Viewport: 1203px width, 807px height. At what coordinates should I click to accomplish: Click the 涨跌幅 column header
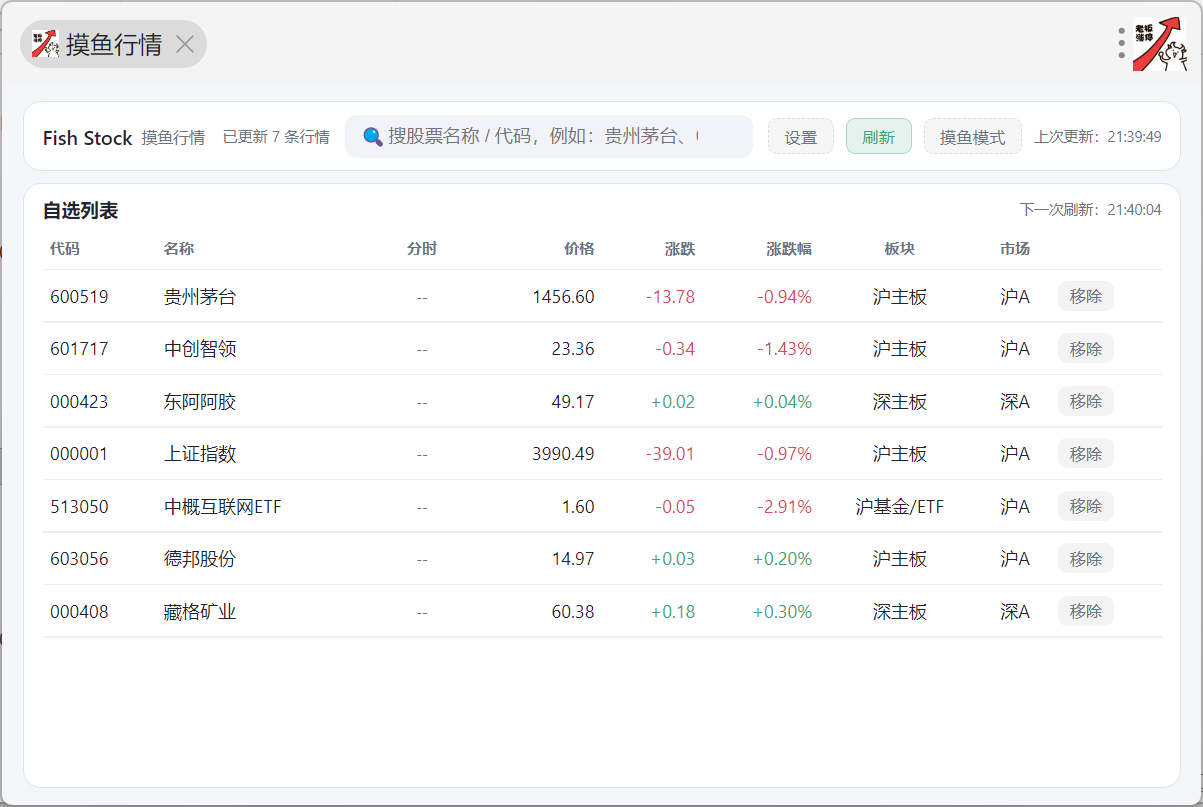[789, 249]
